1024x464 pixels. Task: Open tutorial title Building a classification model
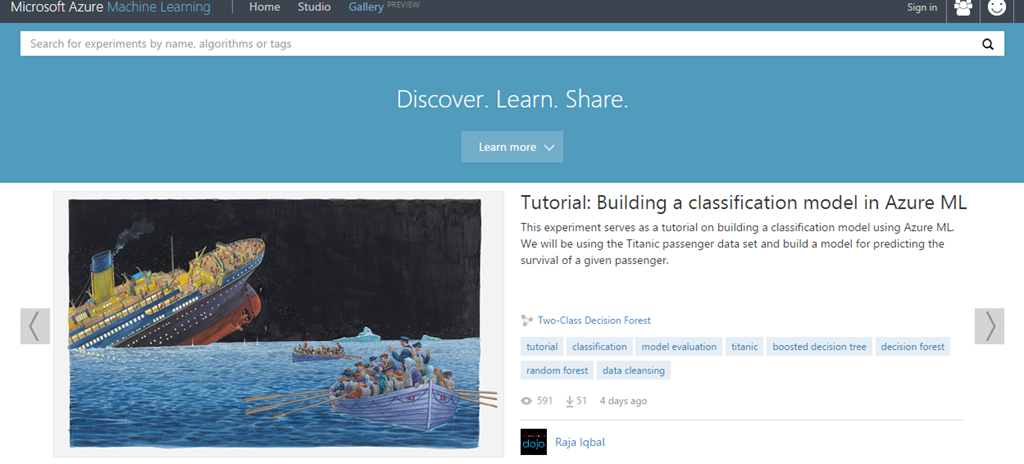point(743,203)
